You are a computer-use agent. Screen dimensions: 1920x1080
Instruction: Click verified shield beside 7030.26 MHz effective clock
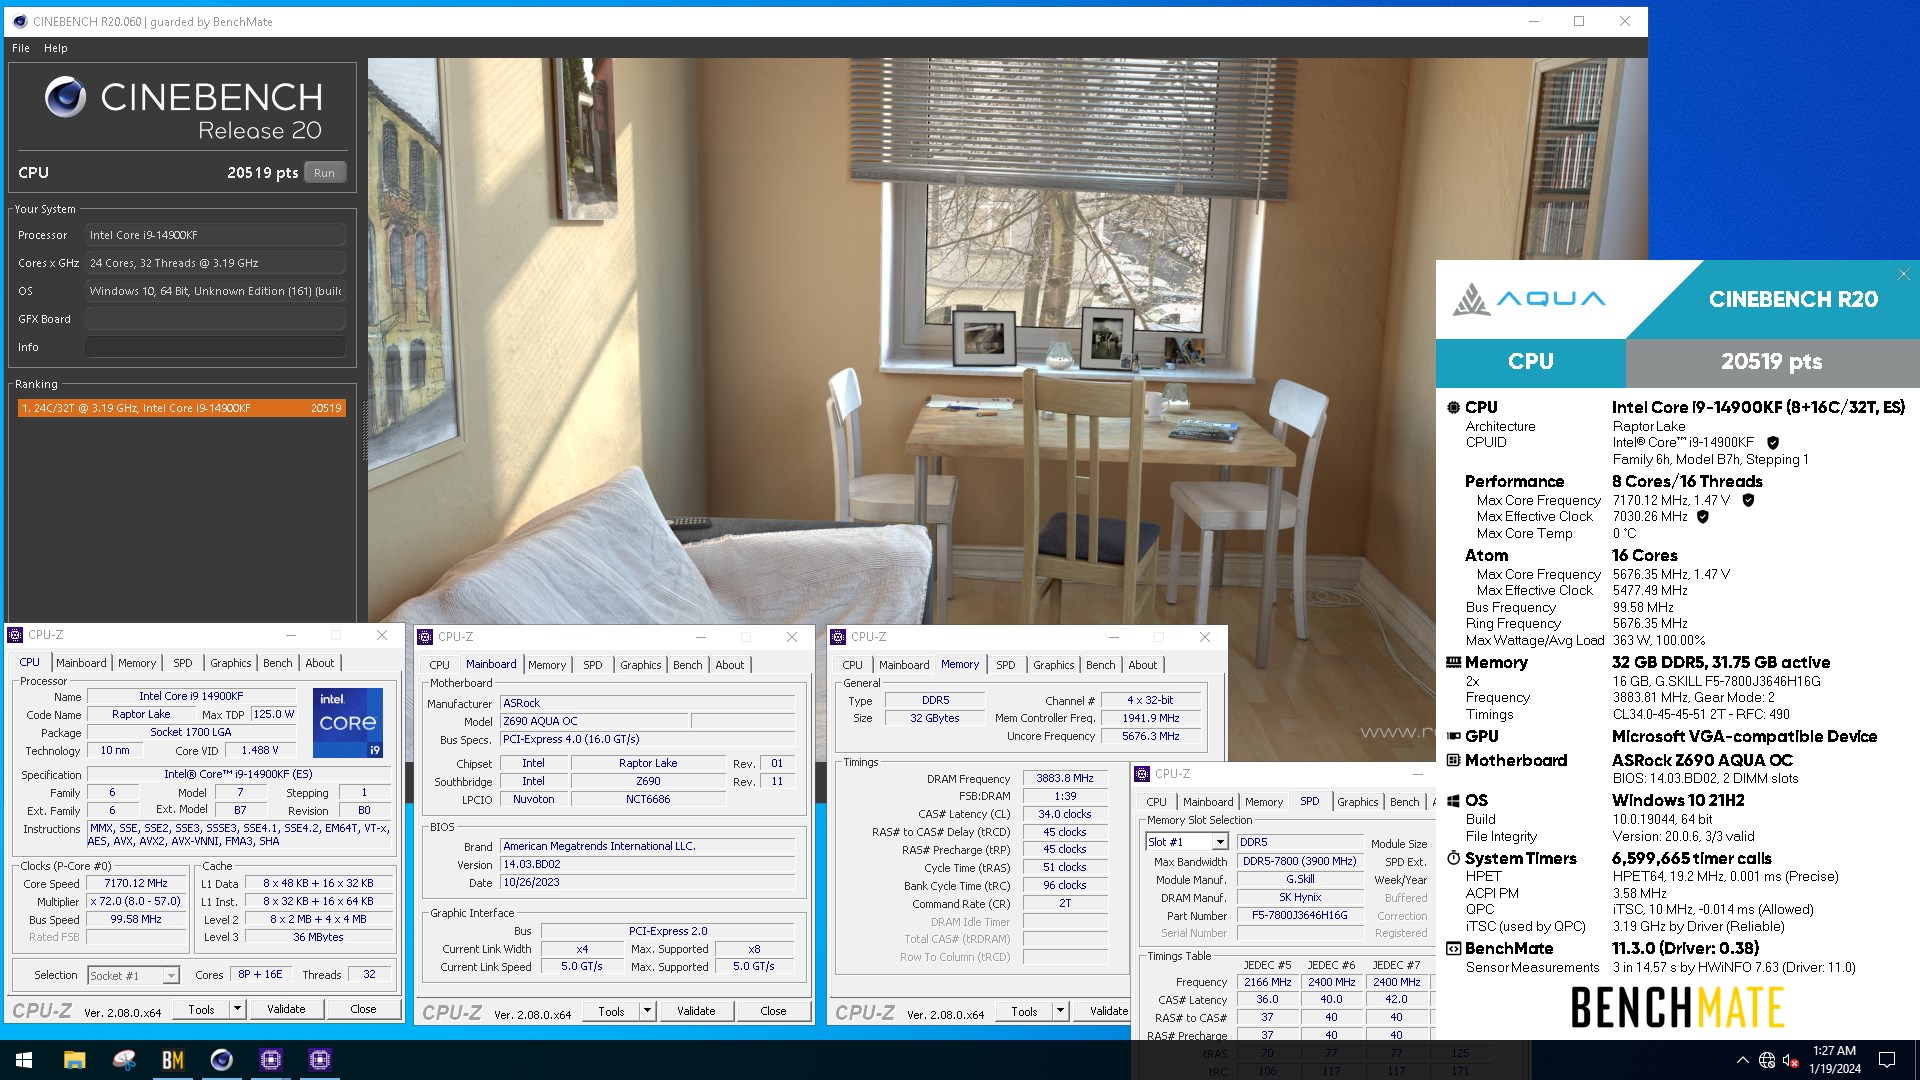click(x=1702, y=517)
